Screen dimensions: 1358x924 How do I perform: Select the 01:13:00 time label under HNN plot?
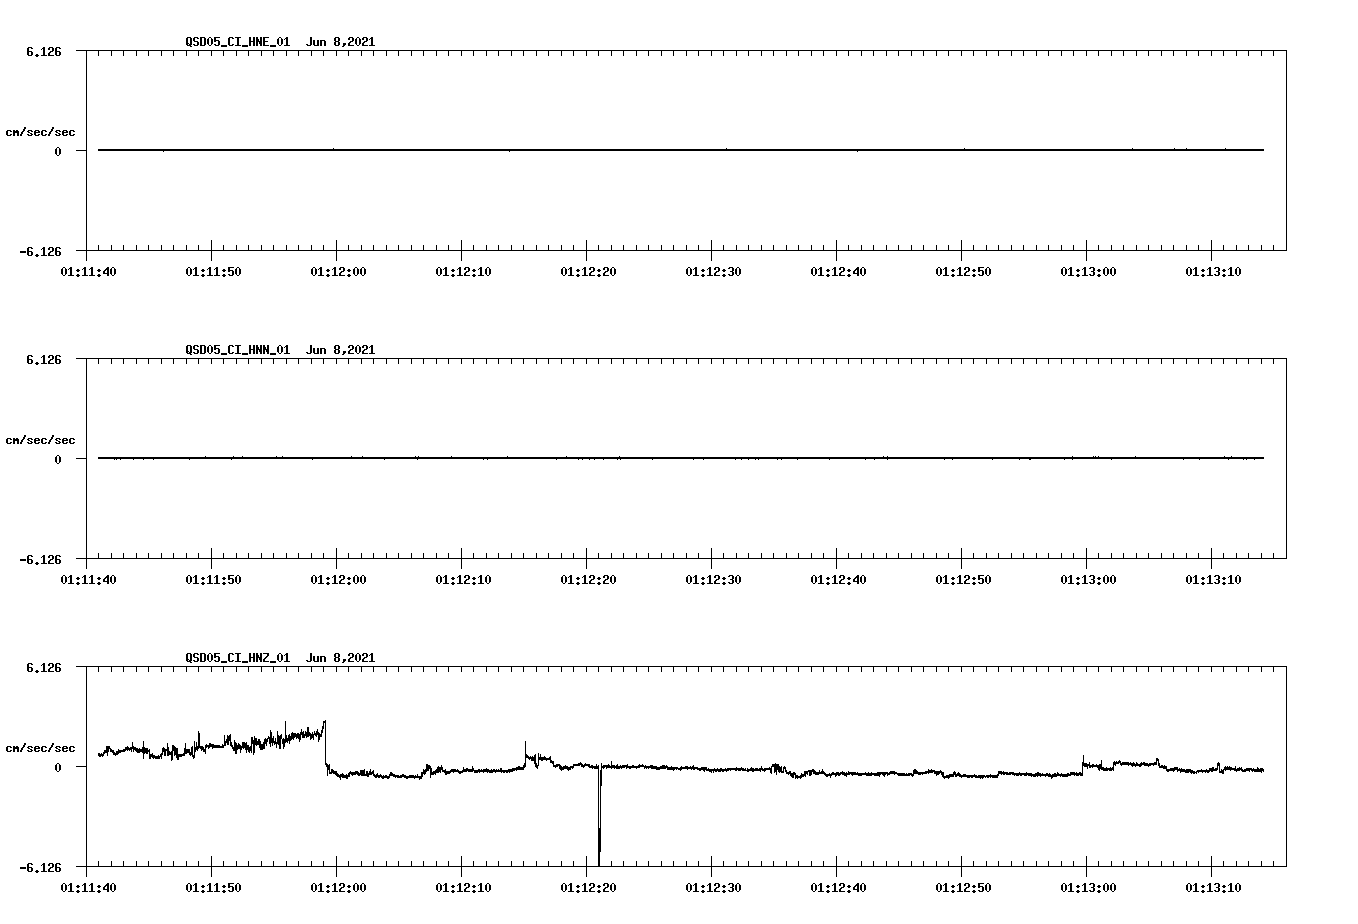[1088, 579]
